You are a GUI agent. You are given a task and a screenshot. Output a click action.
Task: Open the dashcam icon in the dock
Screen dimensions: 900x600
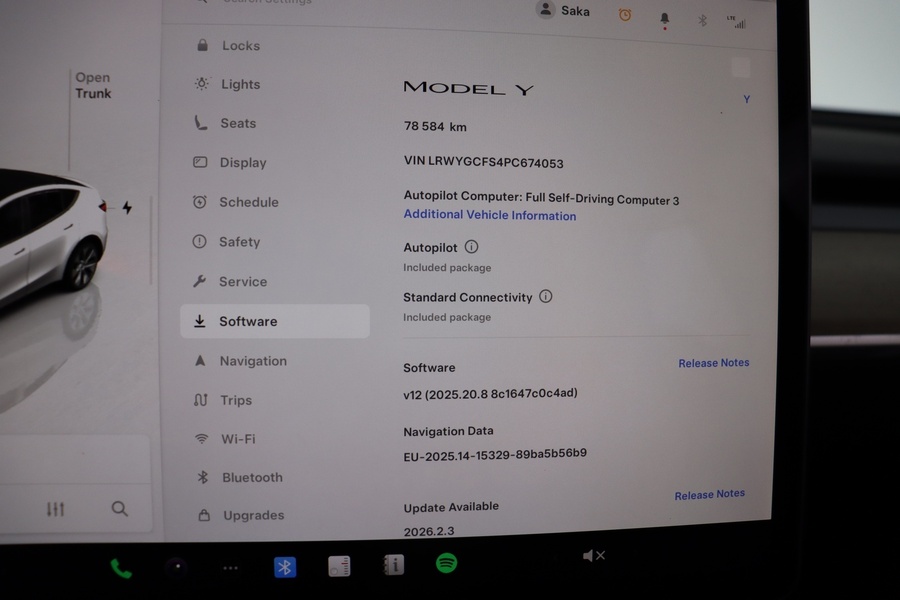[177, 567]
